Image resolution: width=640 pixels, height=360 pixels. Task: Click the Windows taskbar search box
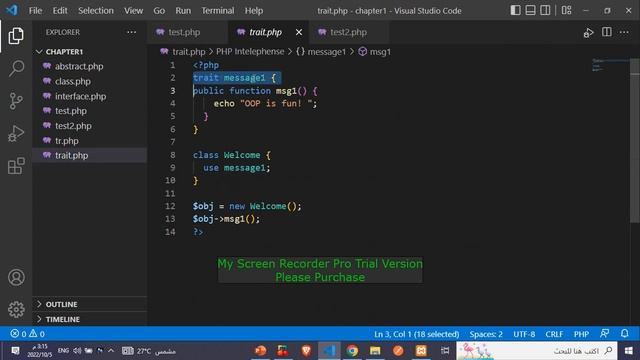click(x=536, y=351)
